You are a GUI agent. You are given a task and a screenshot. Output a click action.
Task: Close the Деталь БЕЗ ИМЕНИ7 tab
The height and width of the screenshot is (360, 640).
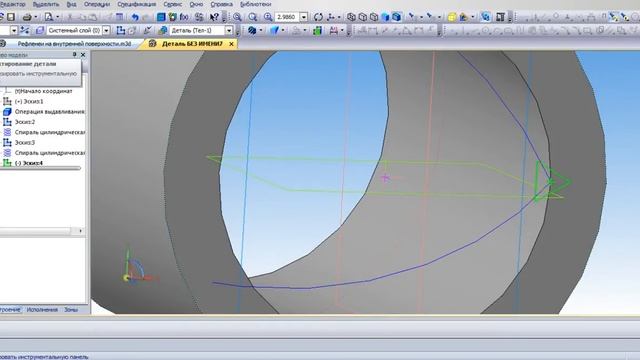click(x=231, y=44)
